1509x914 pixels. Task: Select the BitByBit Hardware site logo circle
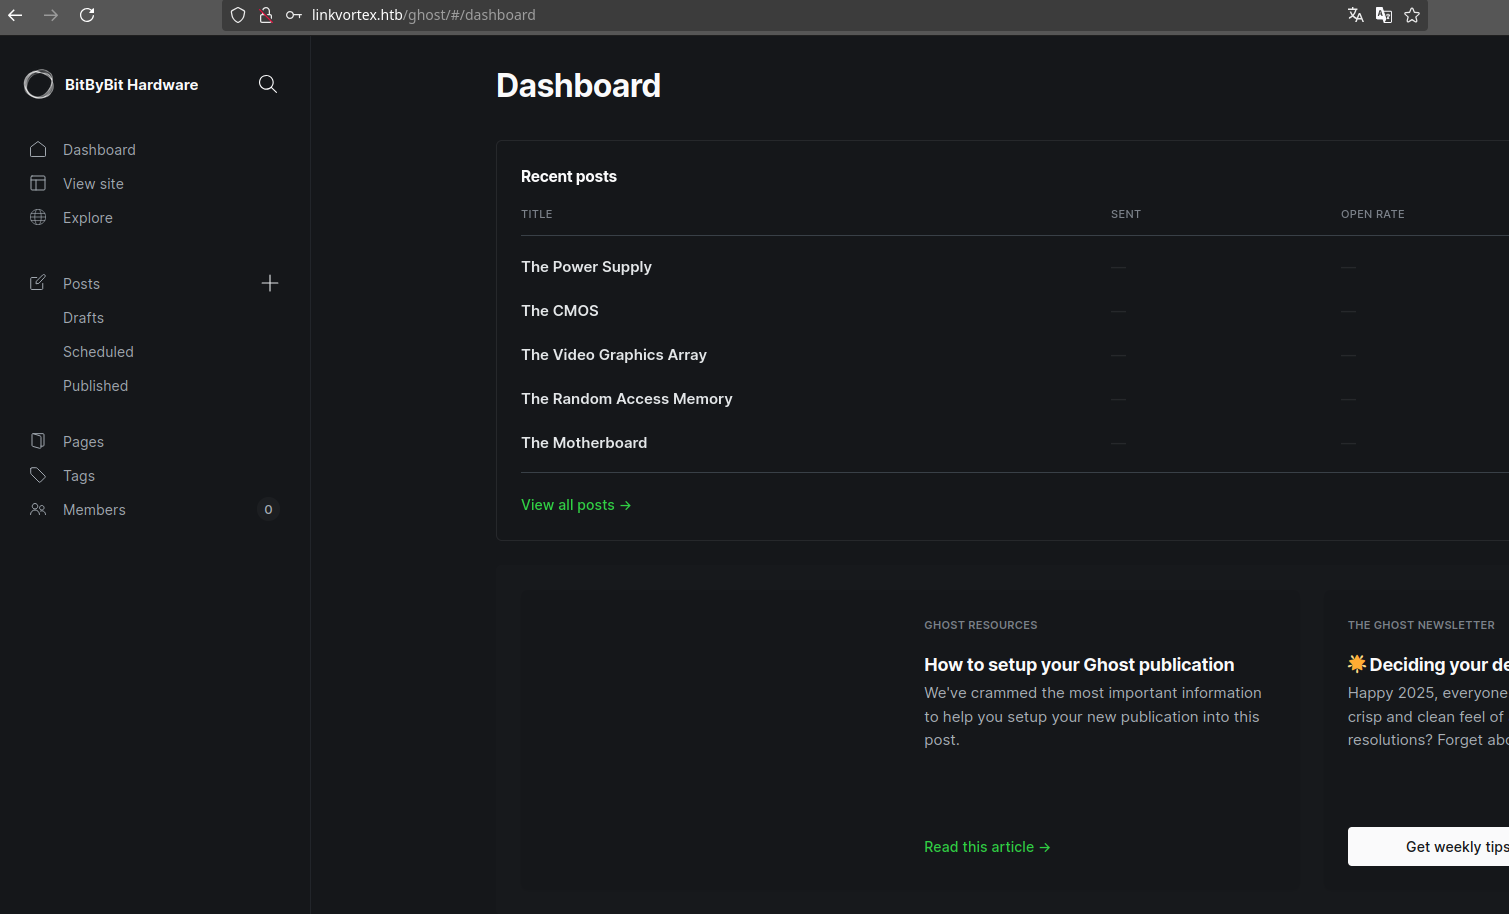39,84
